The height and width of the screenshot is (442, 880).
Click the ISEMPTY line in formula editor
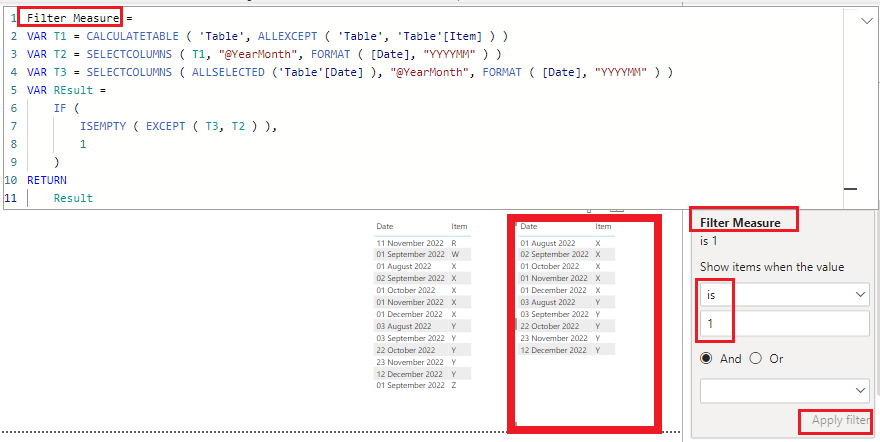coord(179,126)
